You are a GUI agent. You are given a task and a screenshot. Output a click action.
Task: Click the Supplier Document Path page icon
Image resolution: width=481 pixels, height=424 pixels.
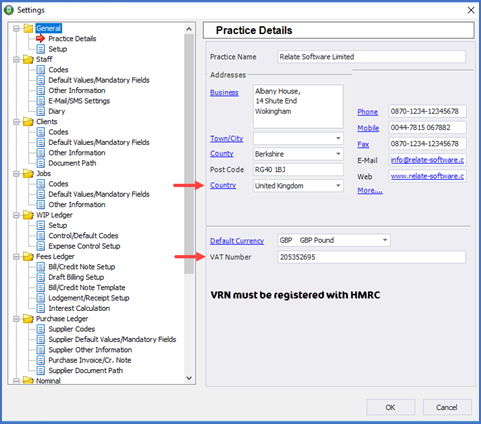point(41,371)
